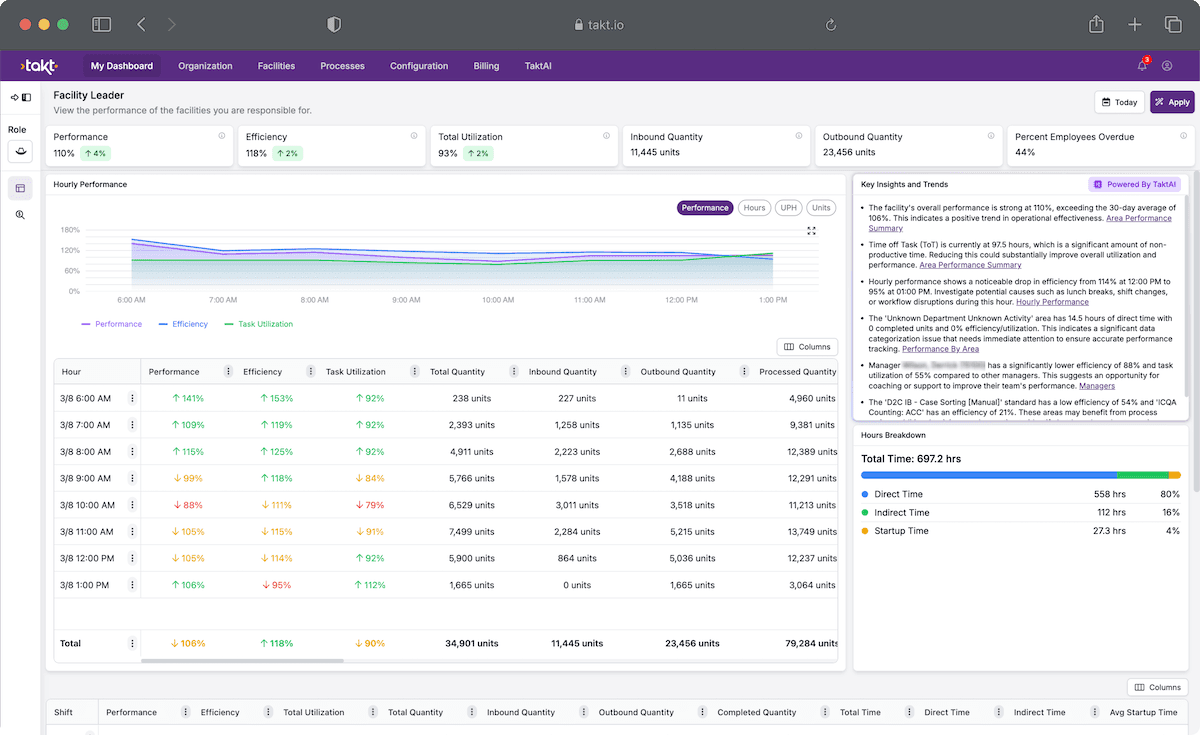Viewport: 1200px width, 735px height.
Task: Click the Apply button
Action: coord(1171,102)
